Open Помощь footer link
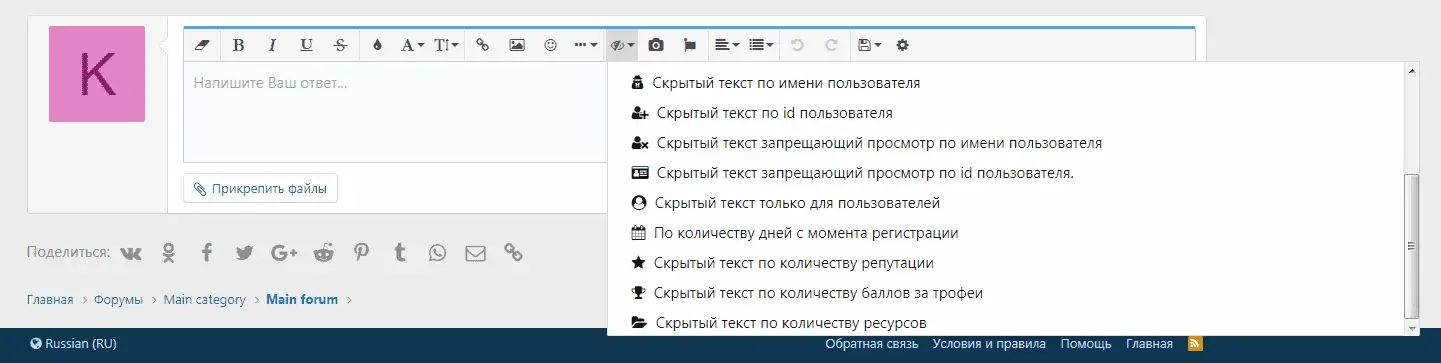Screen dimensions: 1441x363 [x=1086, y=344]
